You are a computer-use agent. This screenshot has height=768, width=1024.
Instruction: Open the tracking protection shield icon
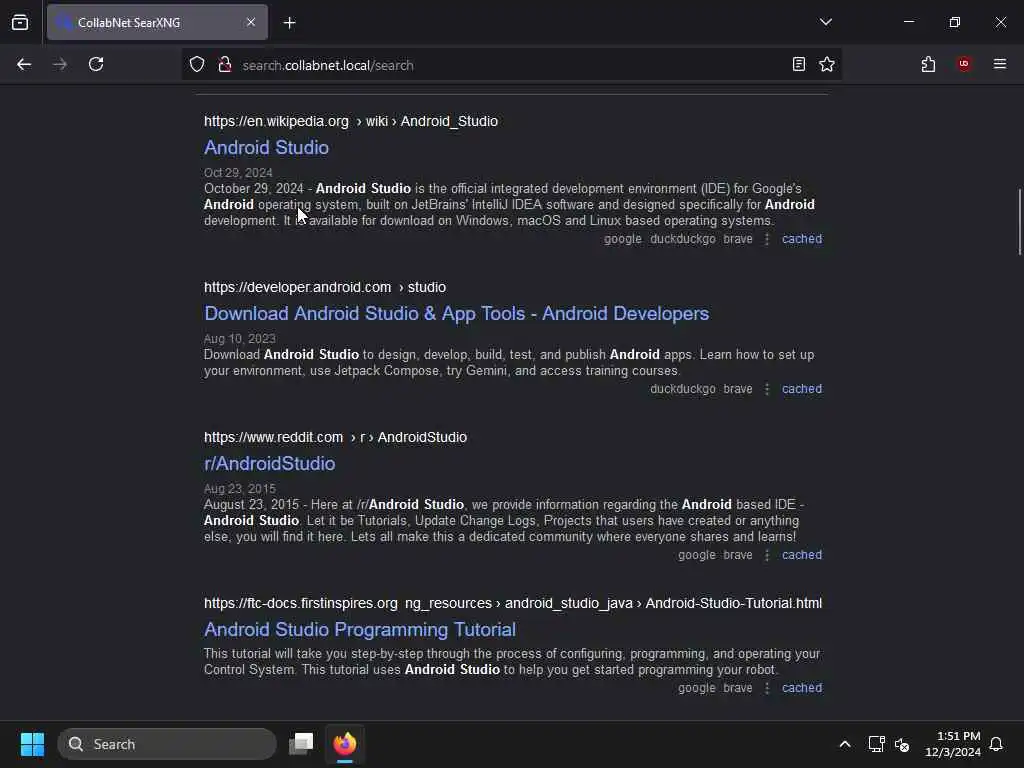(x=197, y=65)
